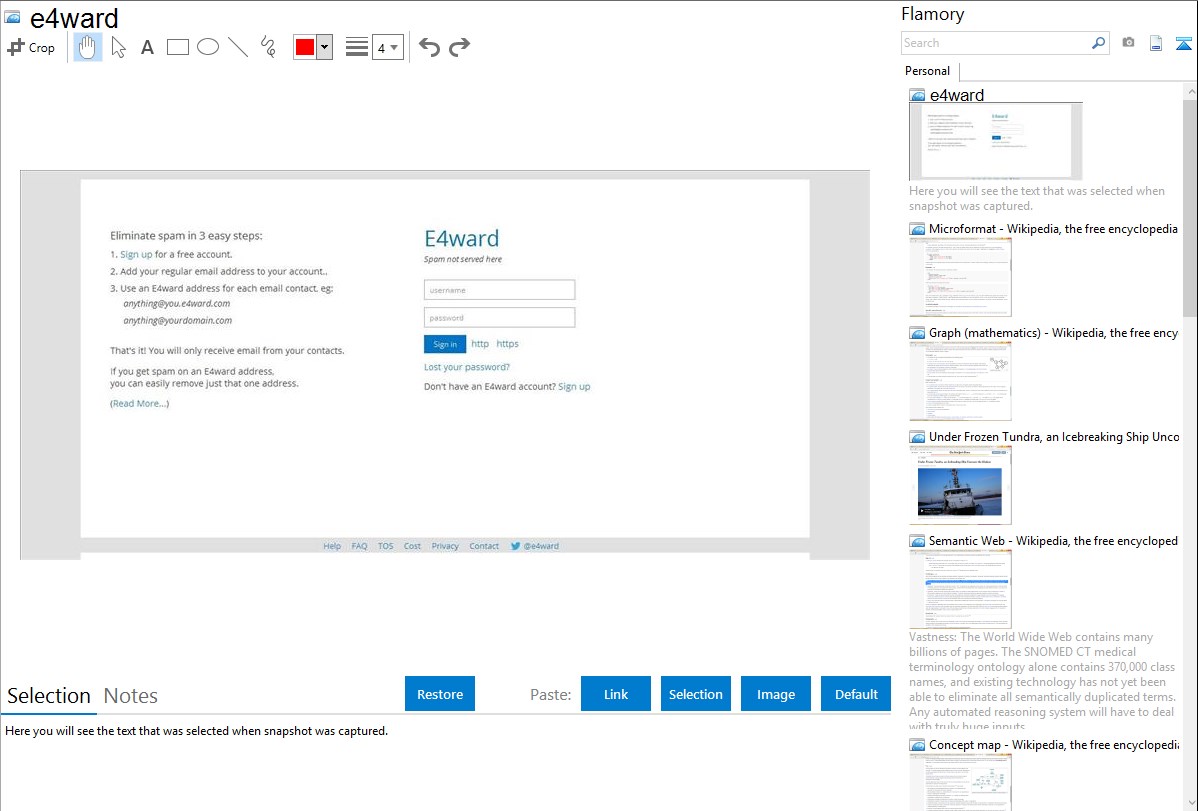Click the icon beside Graph (mathematics) entry
The image size is (1198, 811).
point(917,333)
